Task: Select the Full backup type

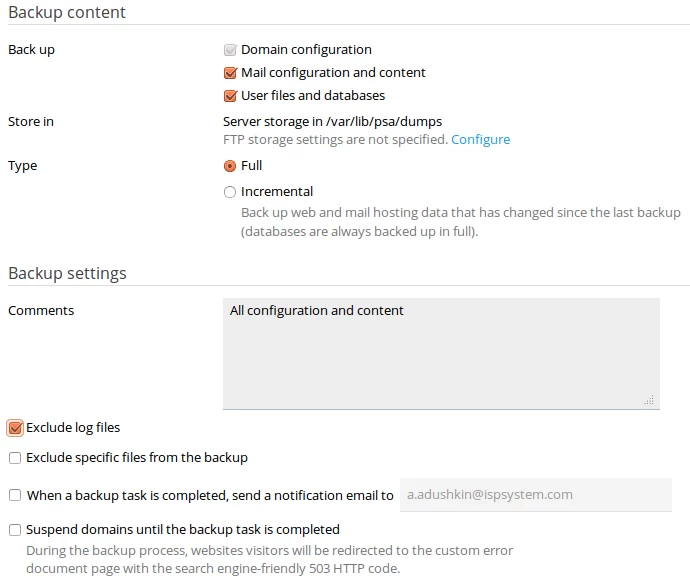Action: point(230,166)
